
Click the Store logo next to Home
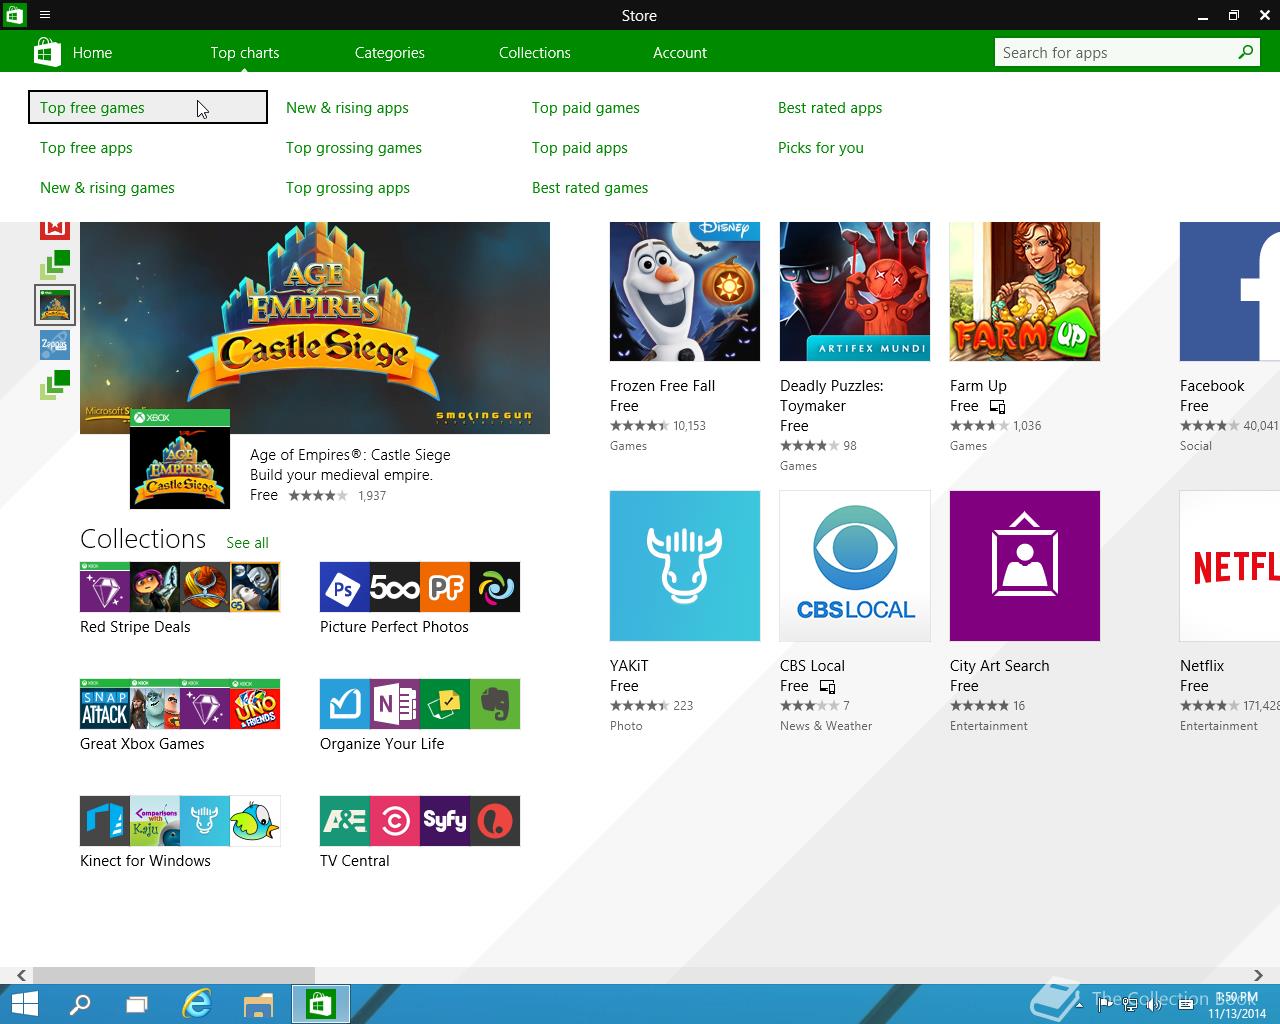(x=46, y=52)
